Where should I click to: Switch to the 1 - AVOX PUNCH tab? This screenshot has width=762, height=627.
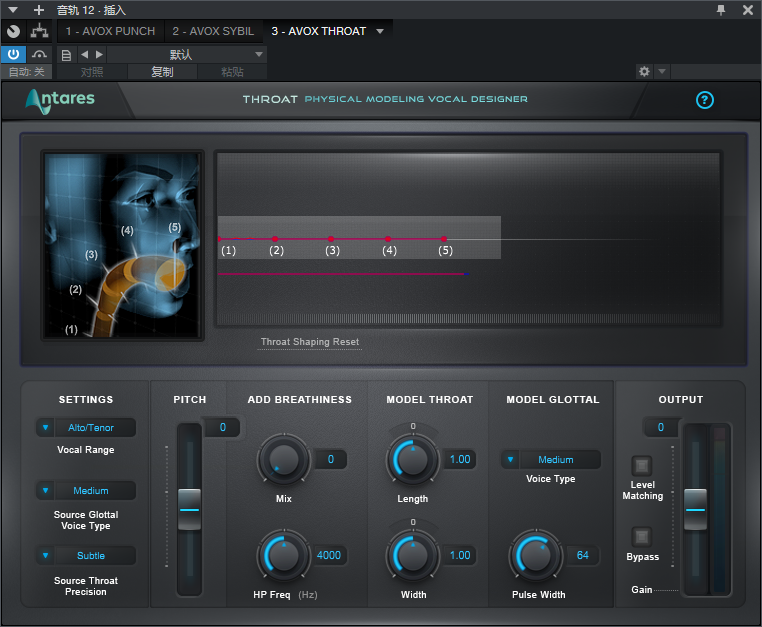[110, 31]
